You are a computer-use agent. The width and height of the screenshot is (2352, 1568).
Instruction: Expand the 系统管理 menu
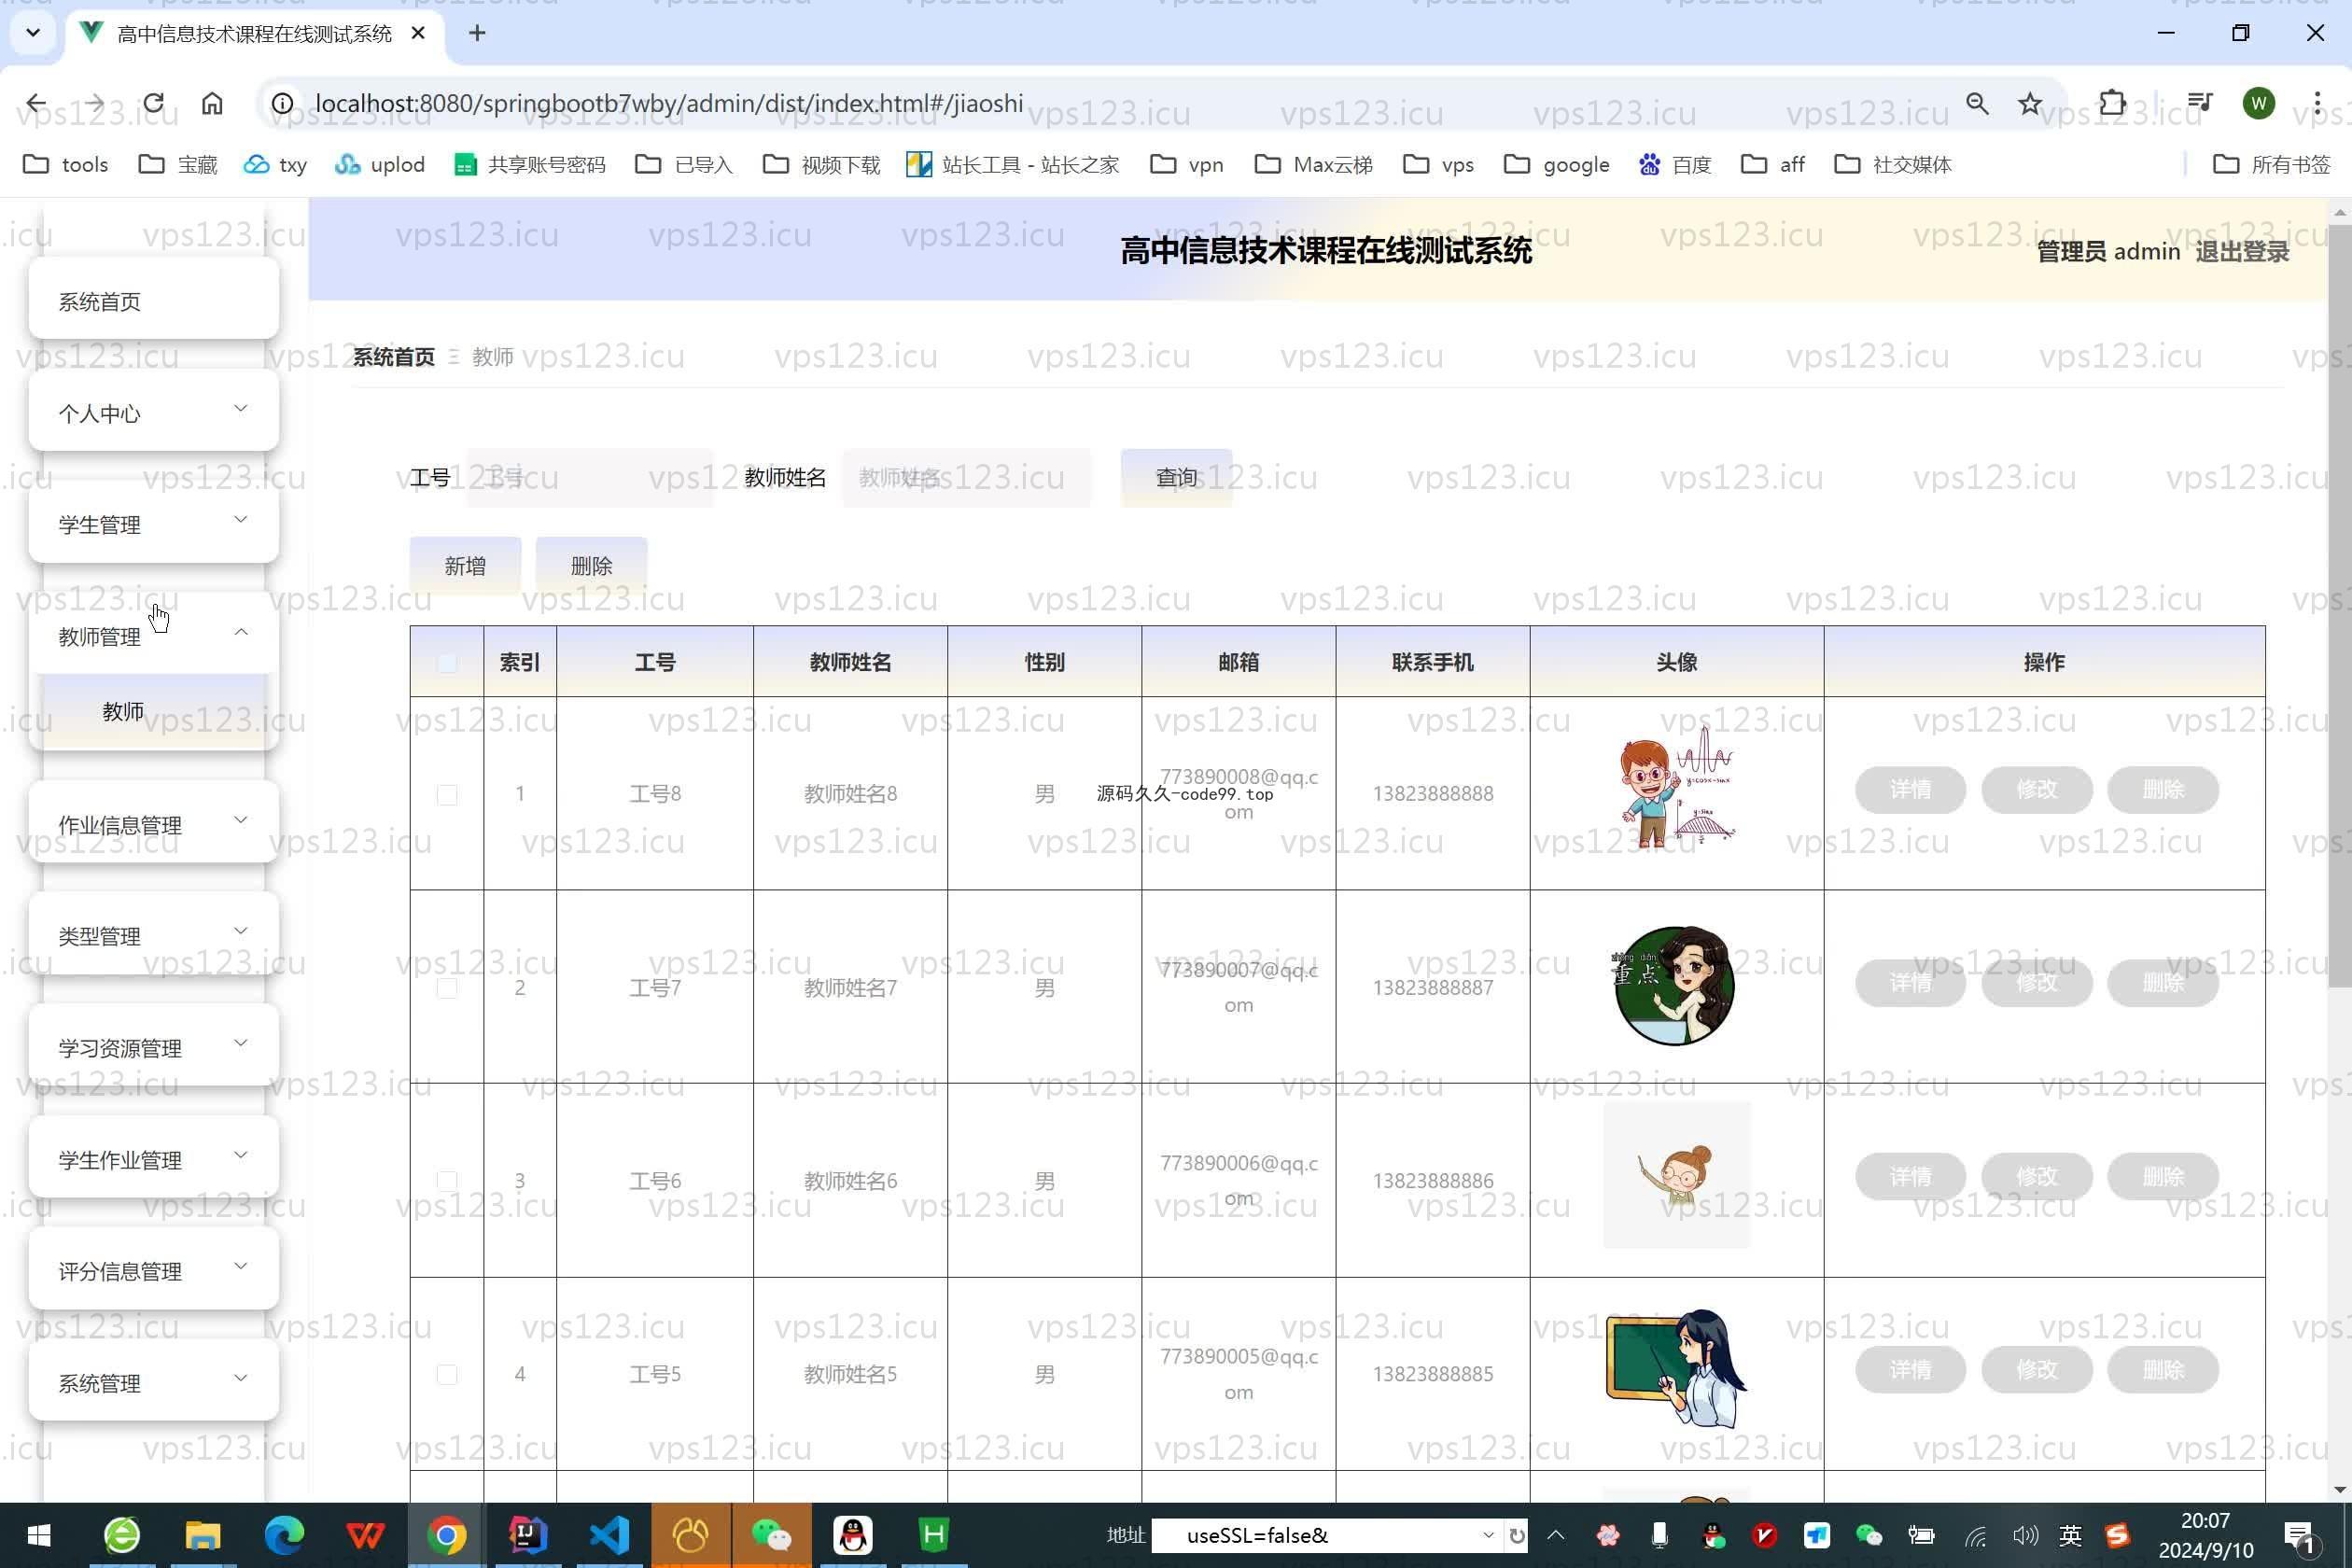153,1381
